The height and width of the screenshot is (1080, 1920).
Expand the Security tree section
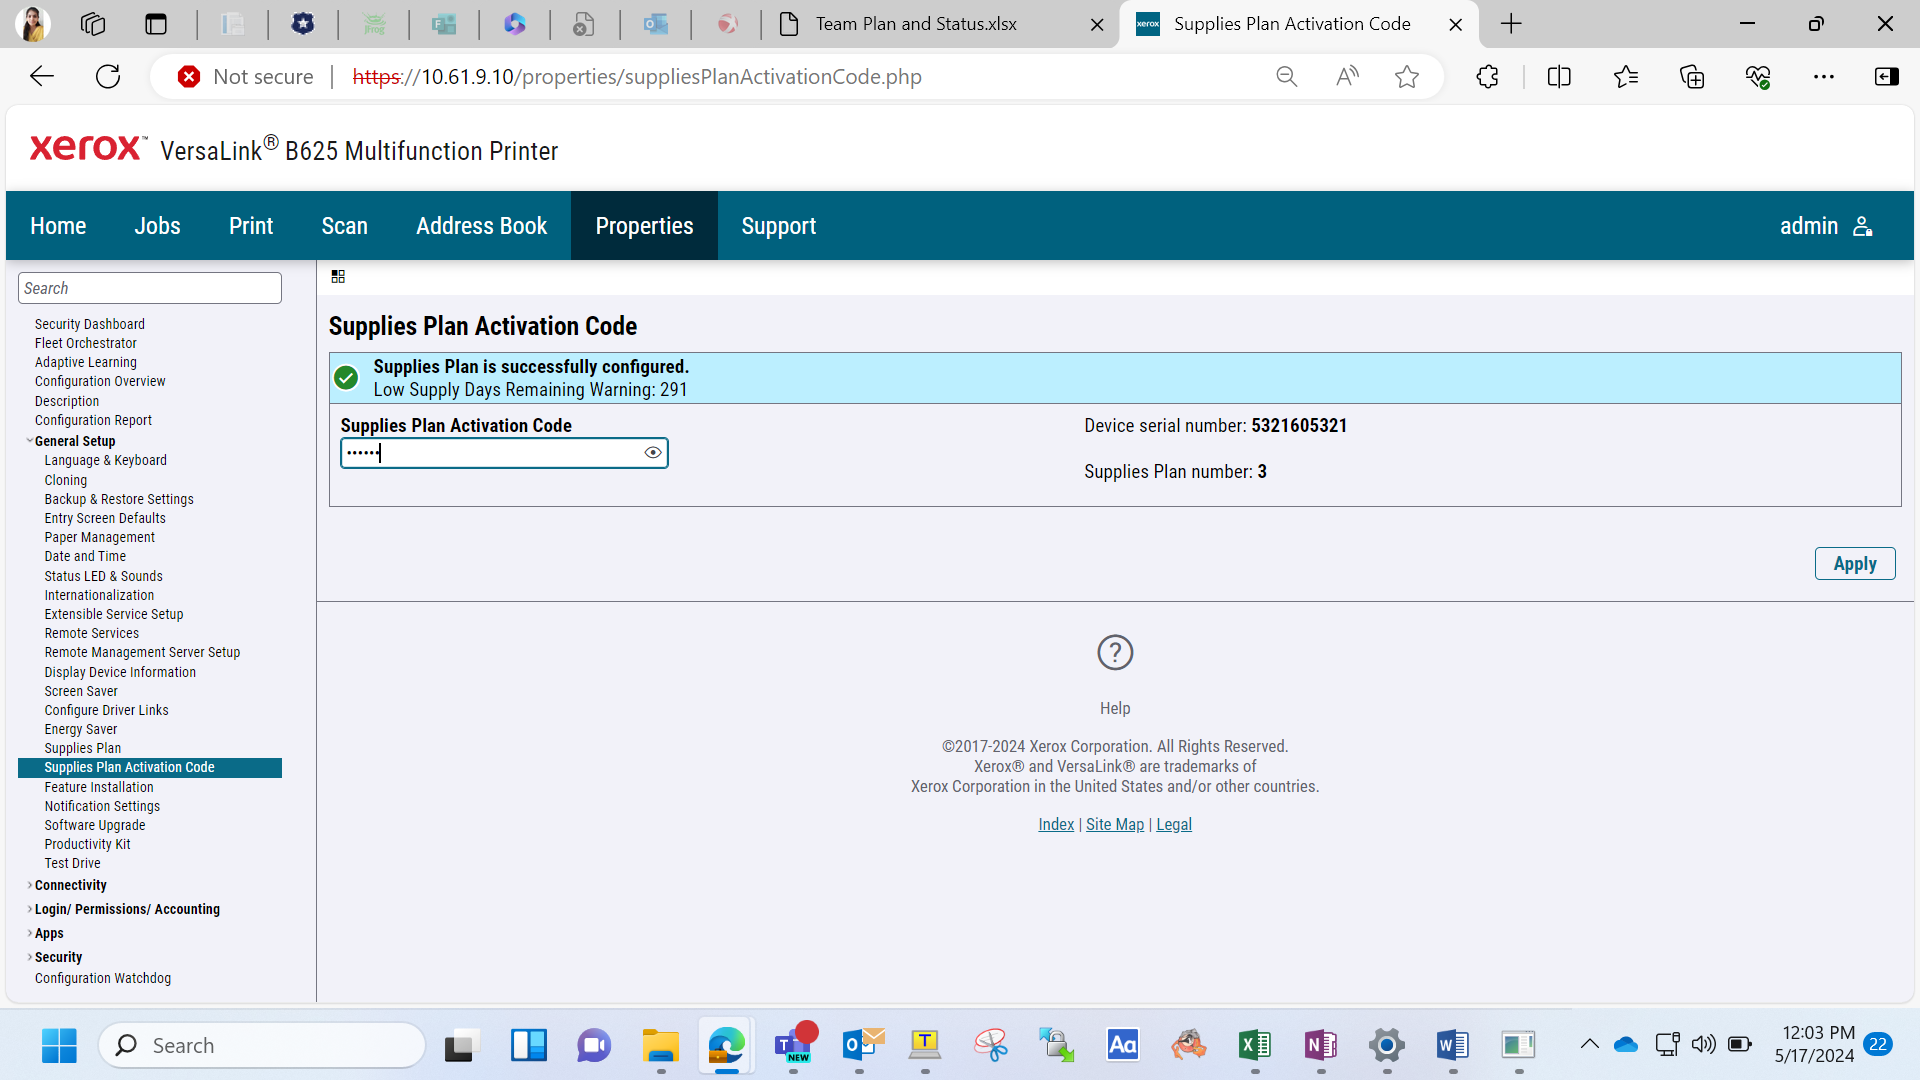(x=29, y=957)
